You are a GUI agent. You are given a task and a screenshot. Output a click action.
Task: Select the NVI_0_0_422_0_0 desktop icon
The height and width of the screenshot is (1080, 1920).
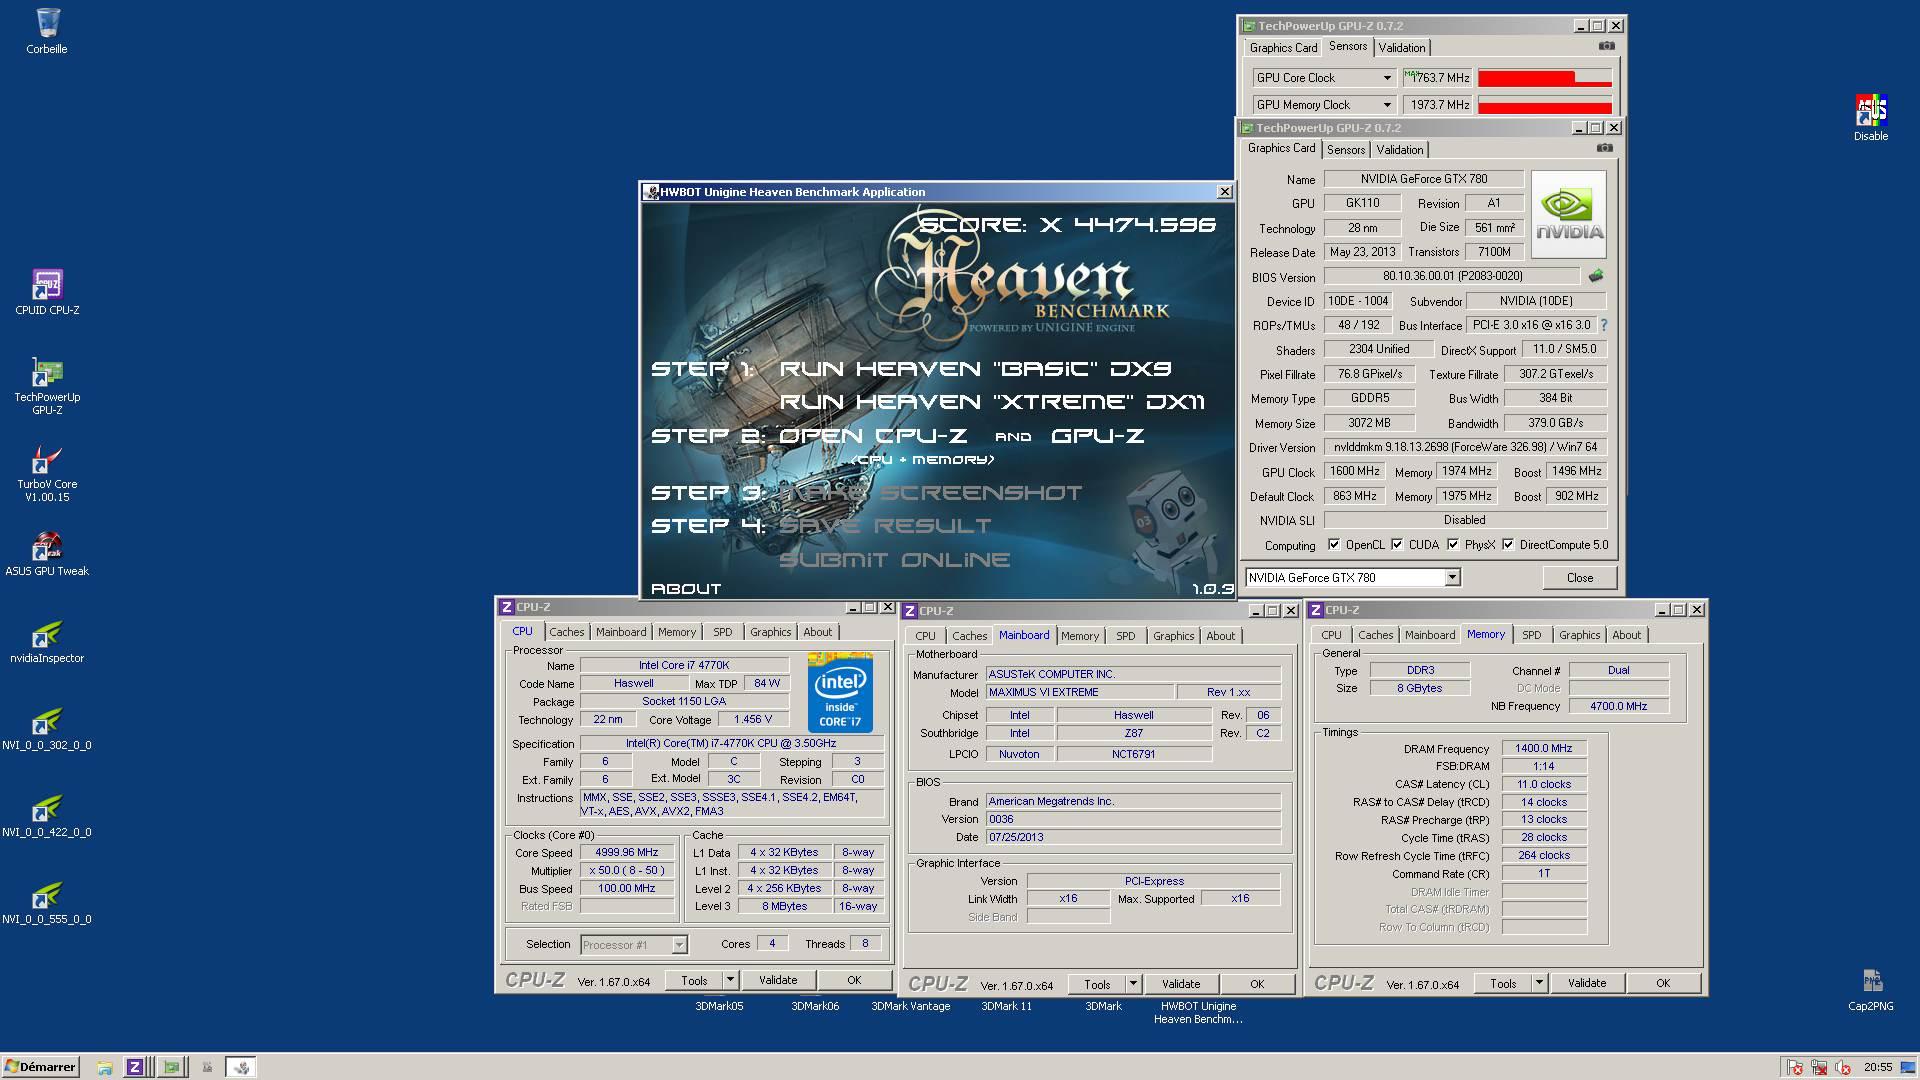(47, 815)
